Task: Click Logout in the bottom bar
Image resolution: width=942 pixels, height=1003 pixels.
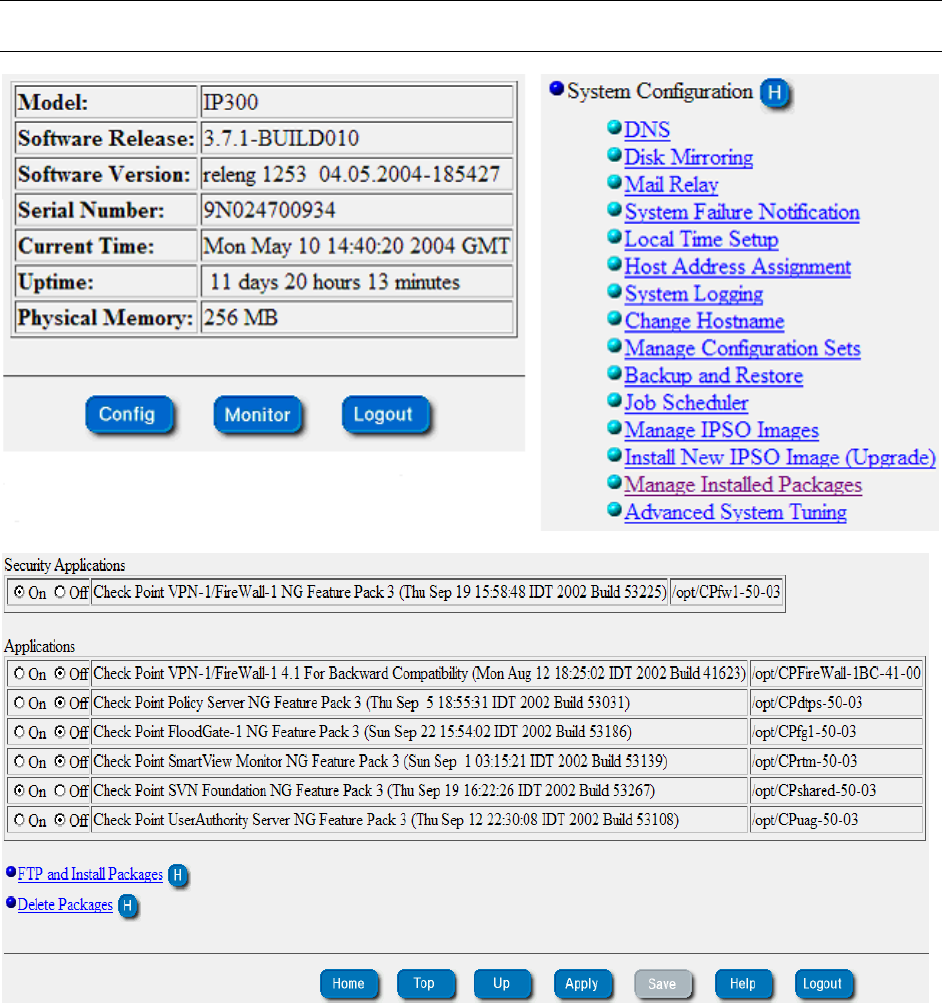Action: (823, 984)
